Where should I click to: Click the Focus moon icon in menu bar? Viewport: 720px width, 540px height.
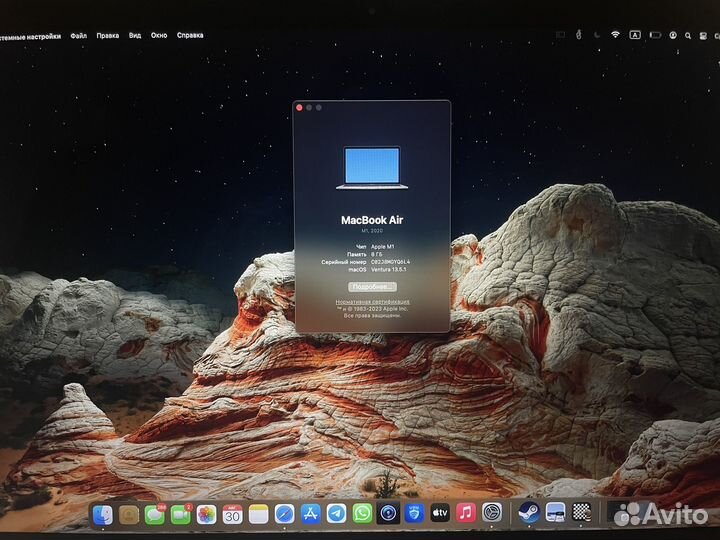tap(597, 35)
